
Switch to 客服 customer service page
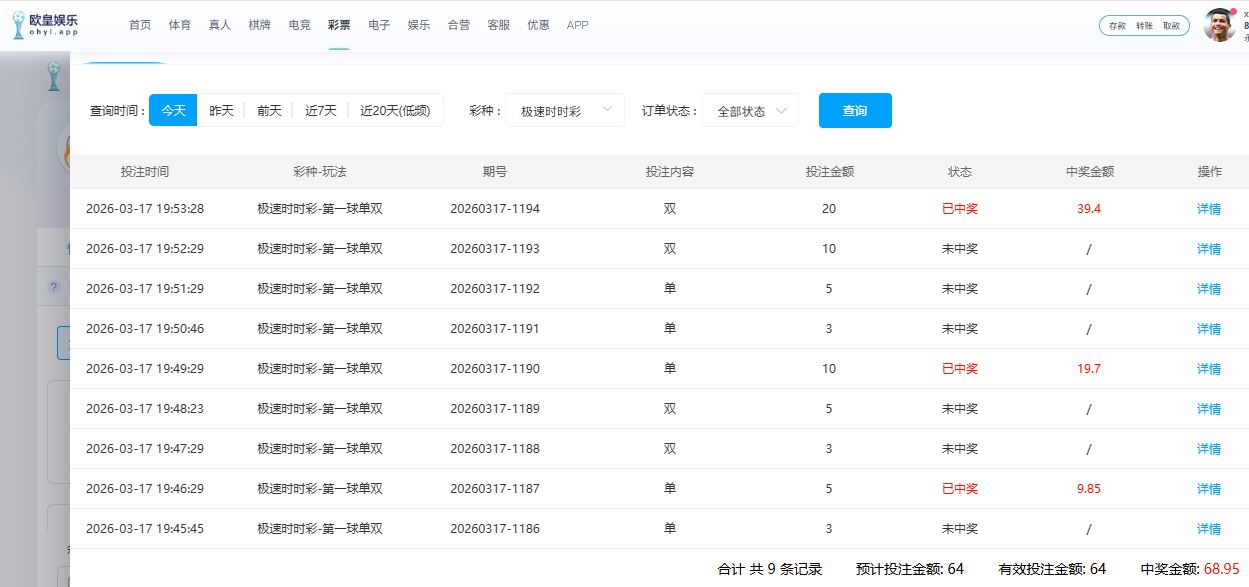(x=498, y=25)
